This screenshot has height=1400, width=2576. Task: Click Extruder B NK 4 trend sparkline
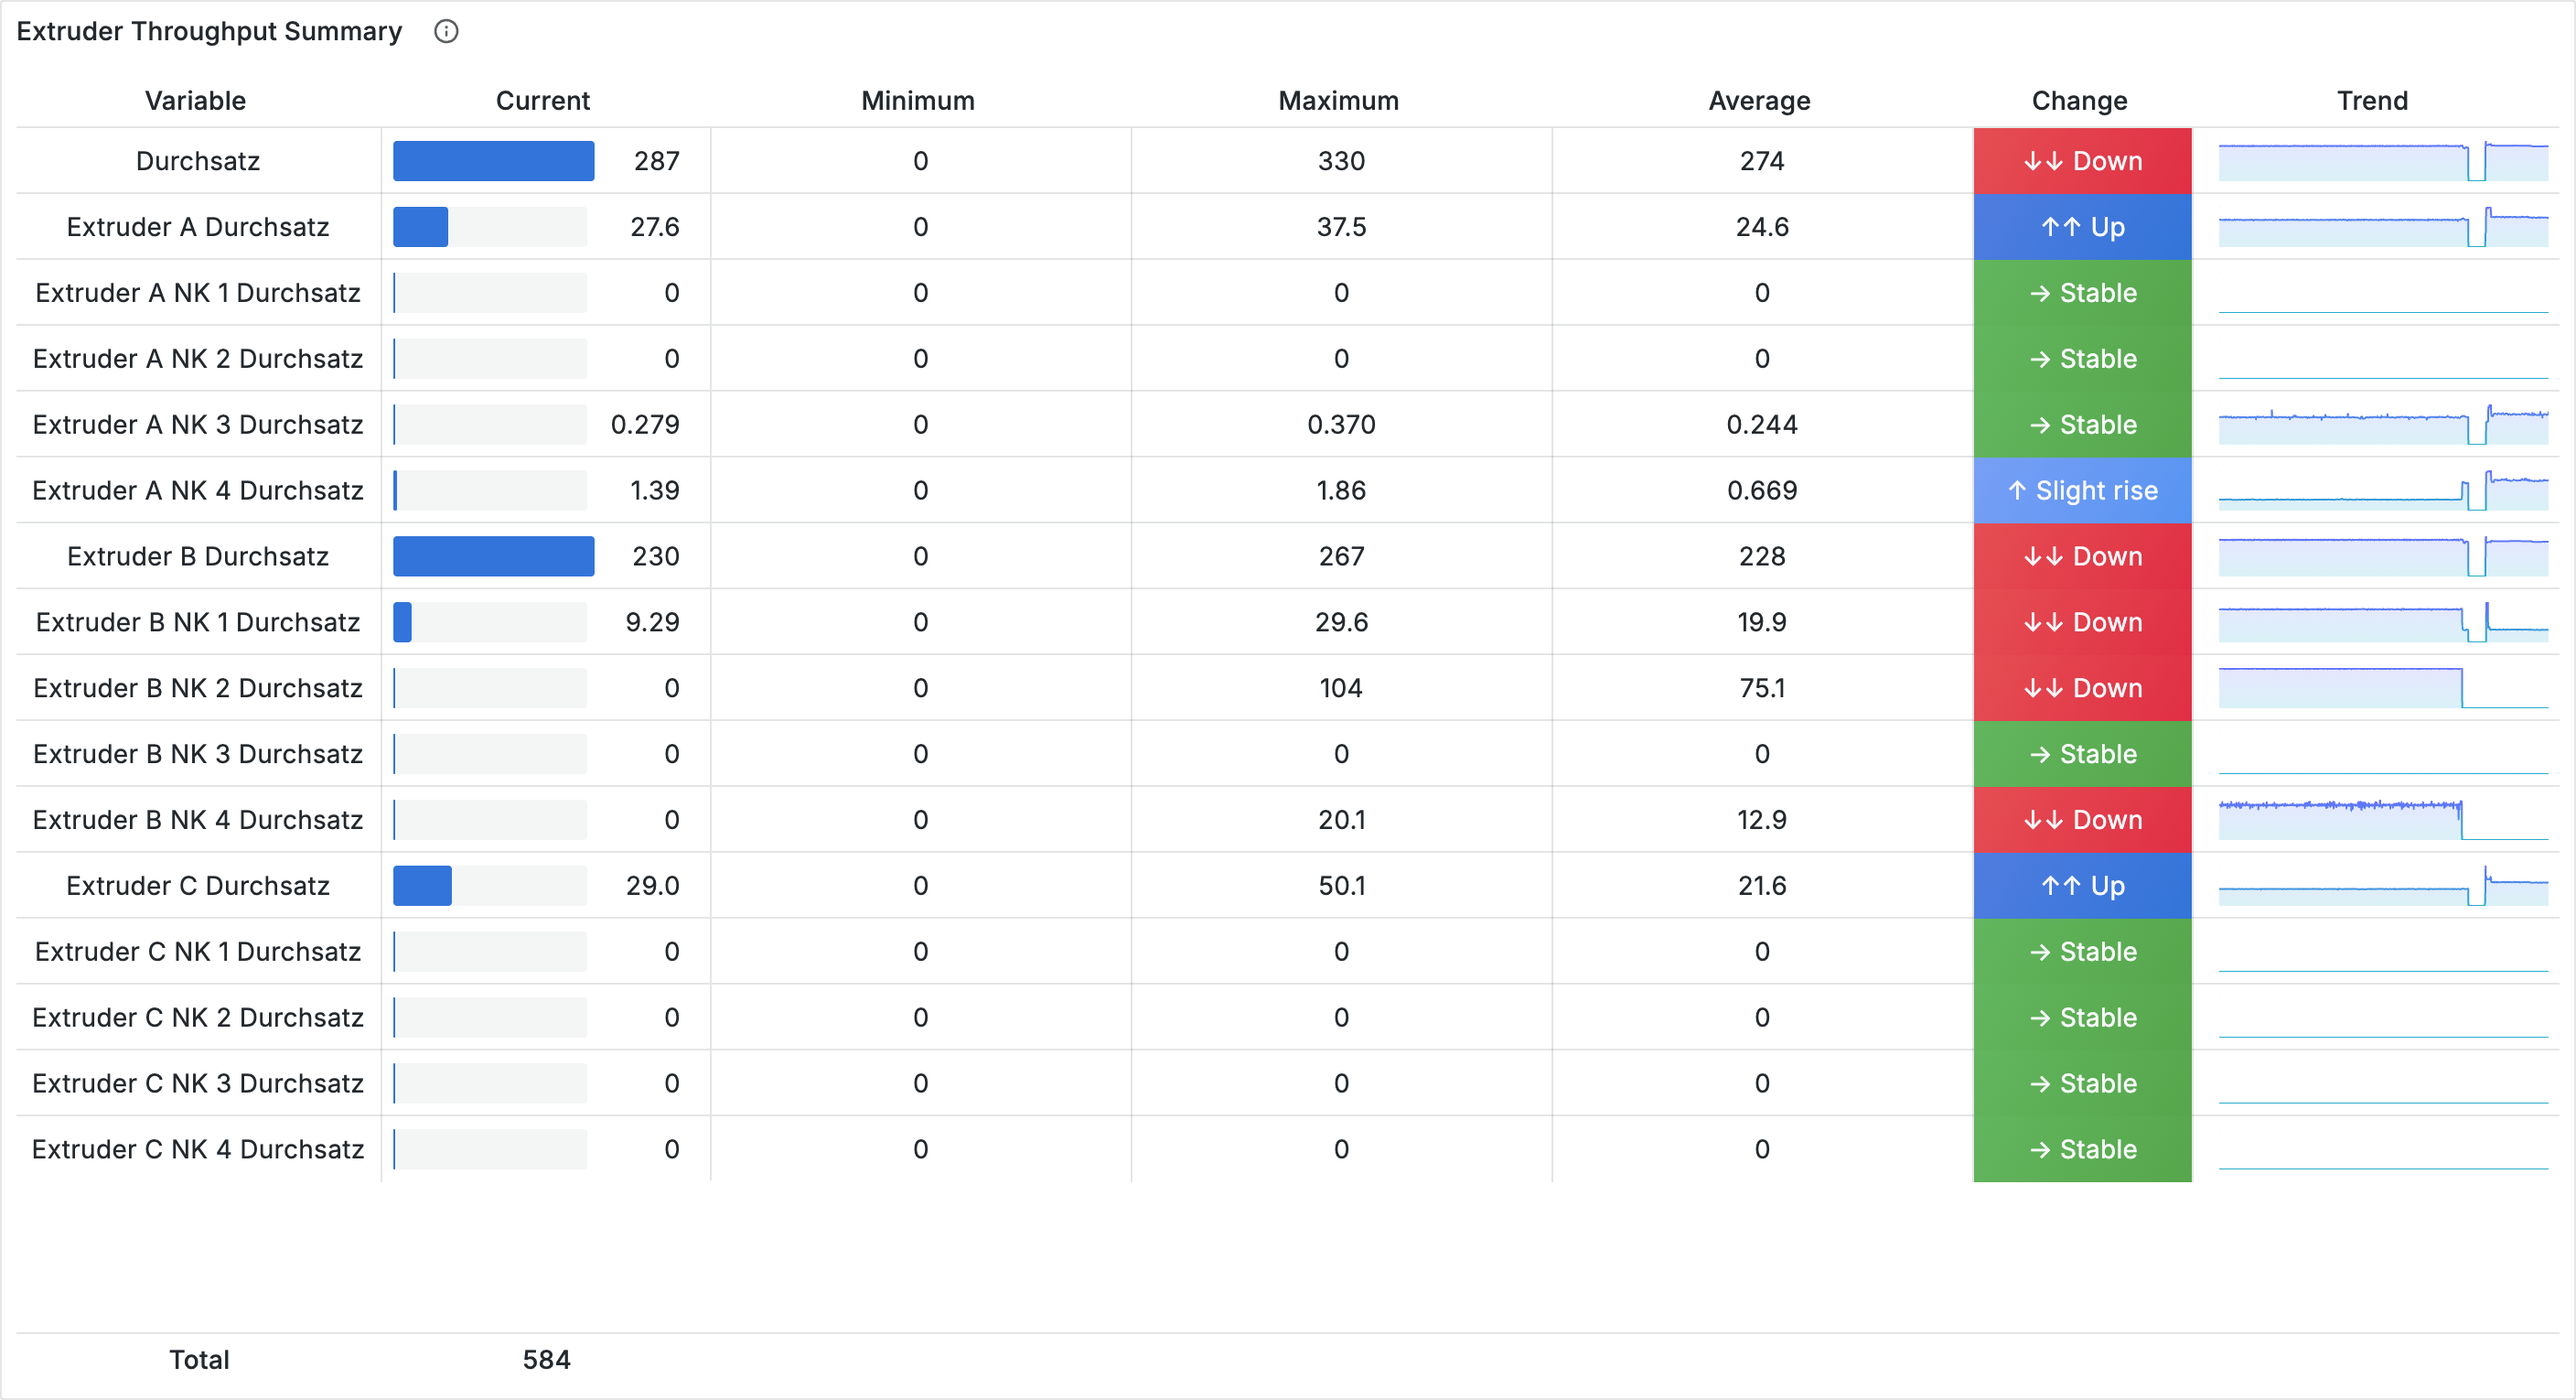2382,820
